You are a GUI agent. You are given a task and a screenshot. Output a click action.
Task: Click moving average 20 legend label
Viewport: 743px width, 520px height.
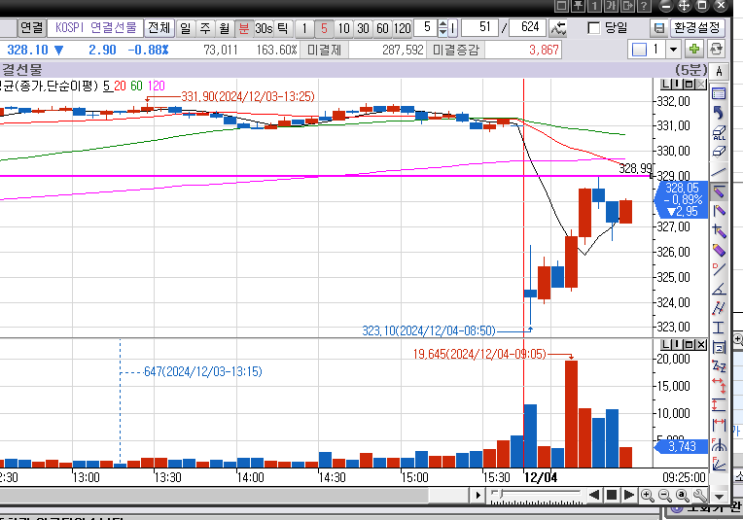120,86
